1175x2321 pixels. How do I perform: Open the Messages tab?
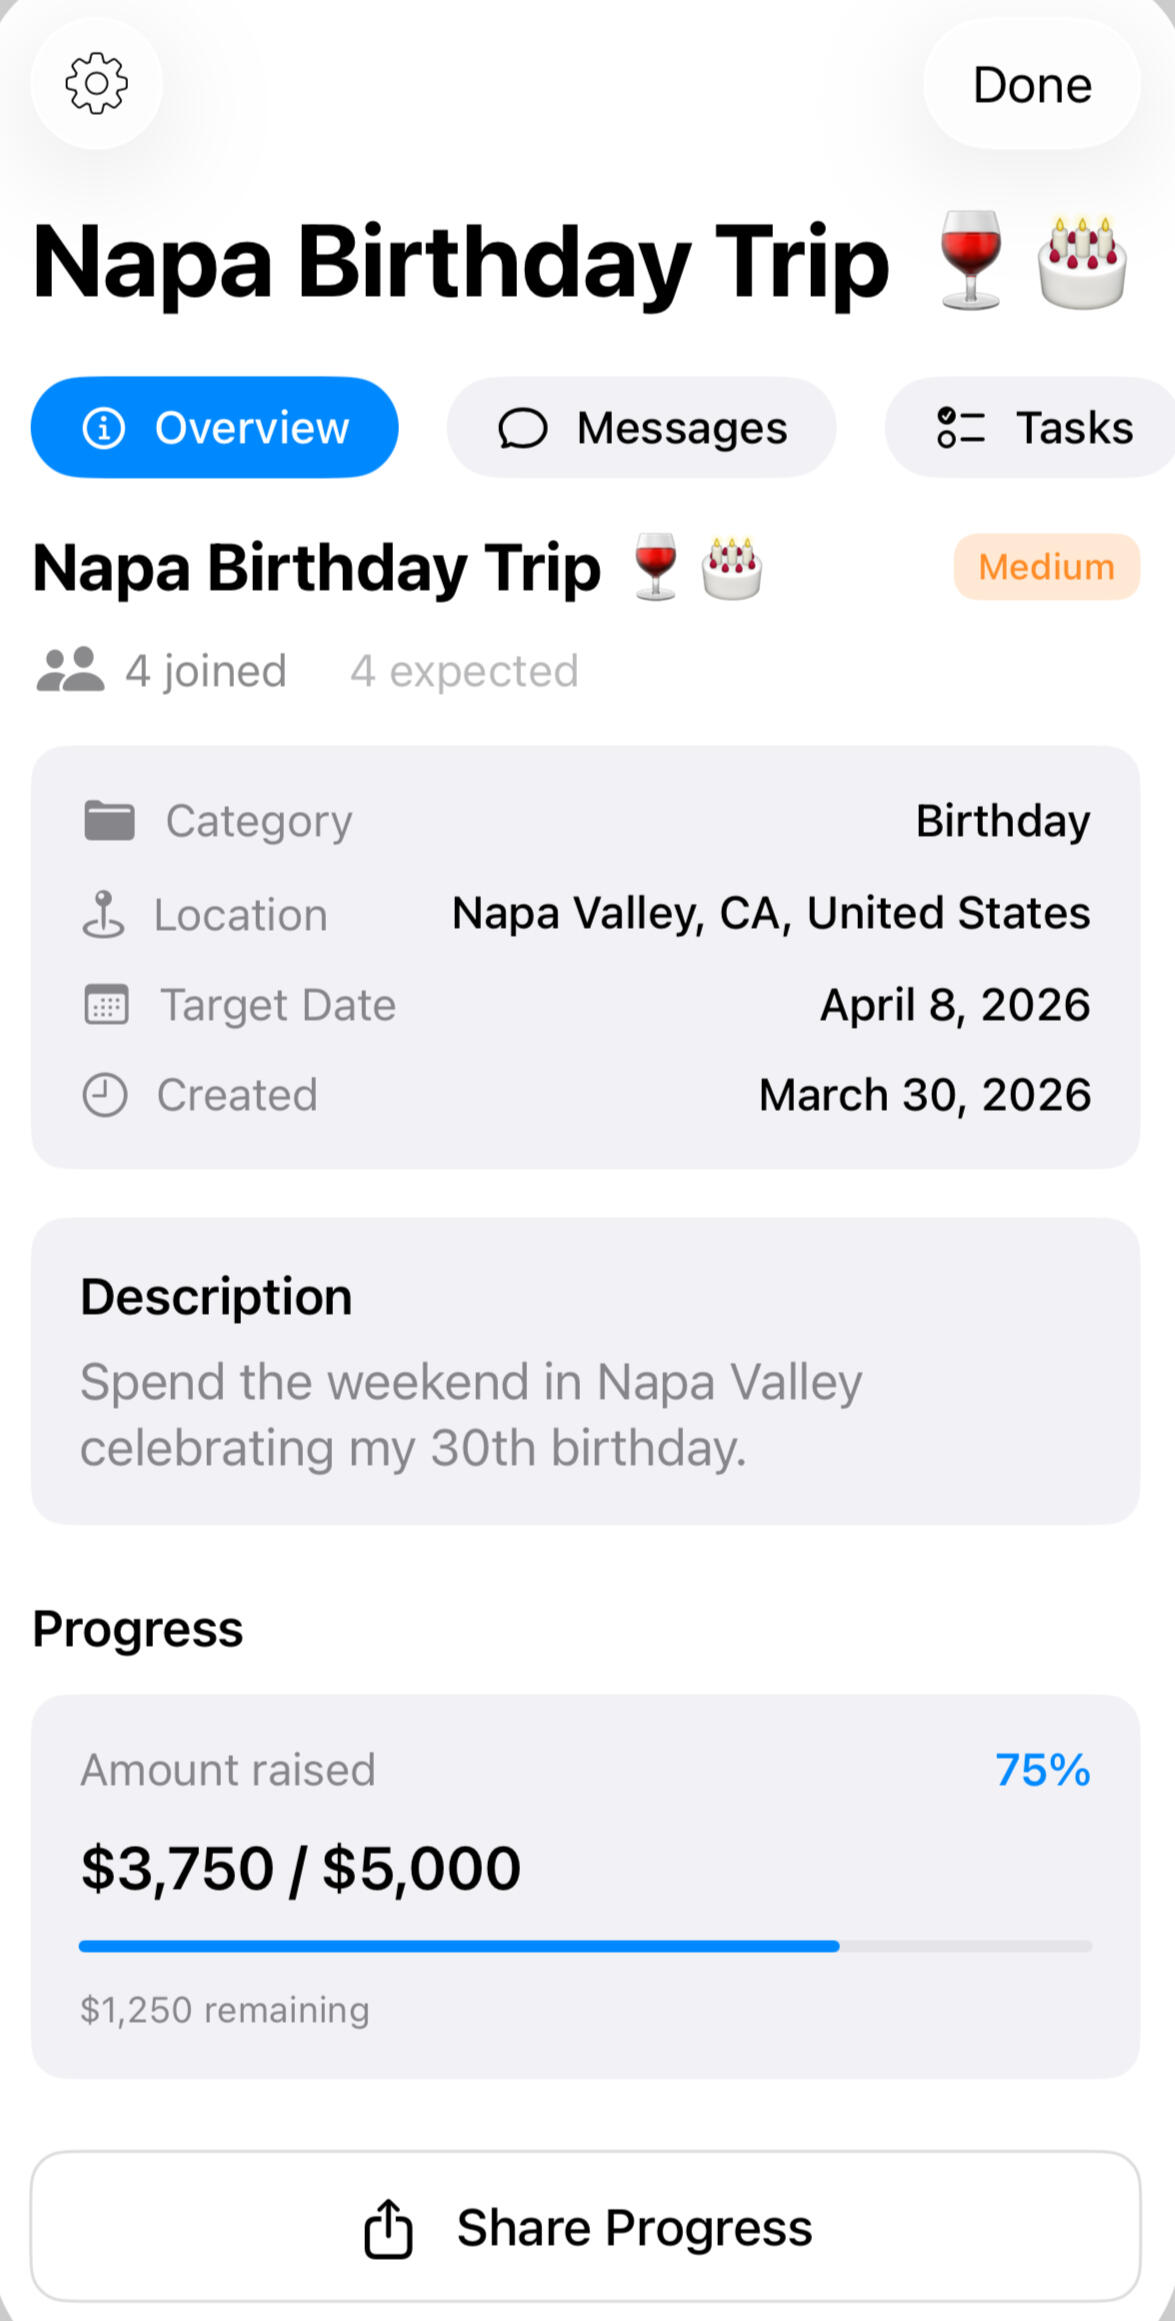tap(641, 428)
